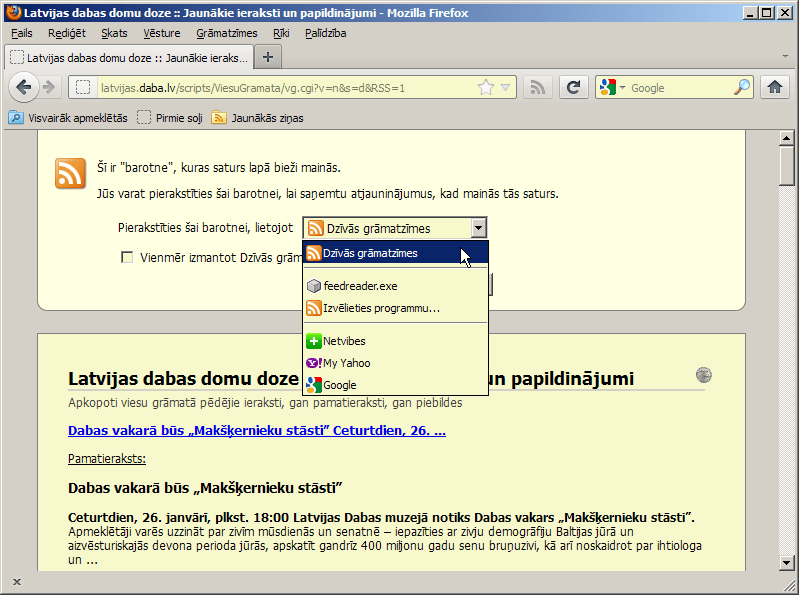Go to the home page icon

tap(775, 88)
